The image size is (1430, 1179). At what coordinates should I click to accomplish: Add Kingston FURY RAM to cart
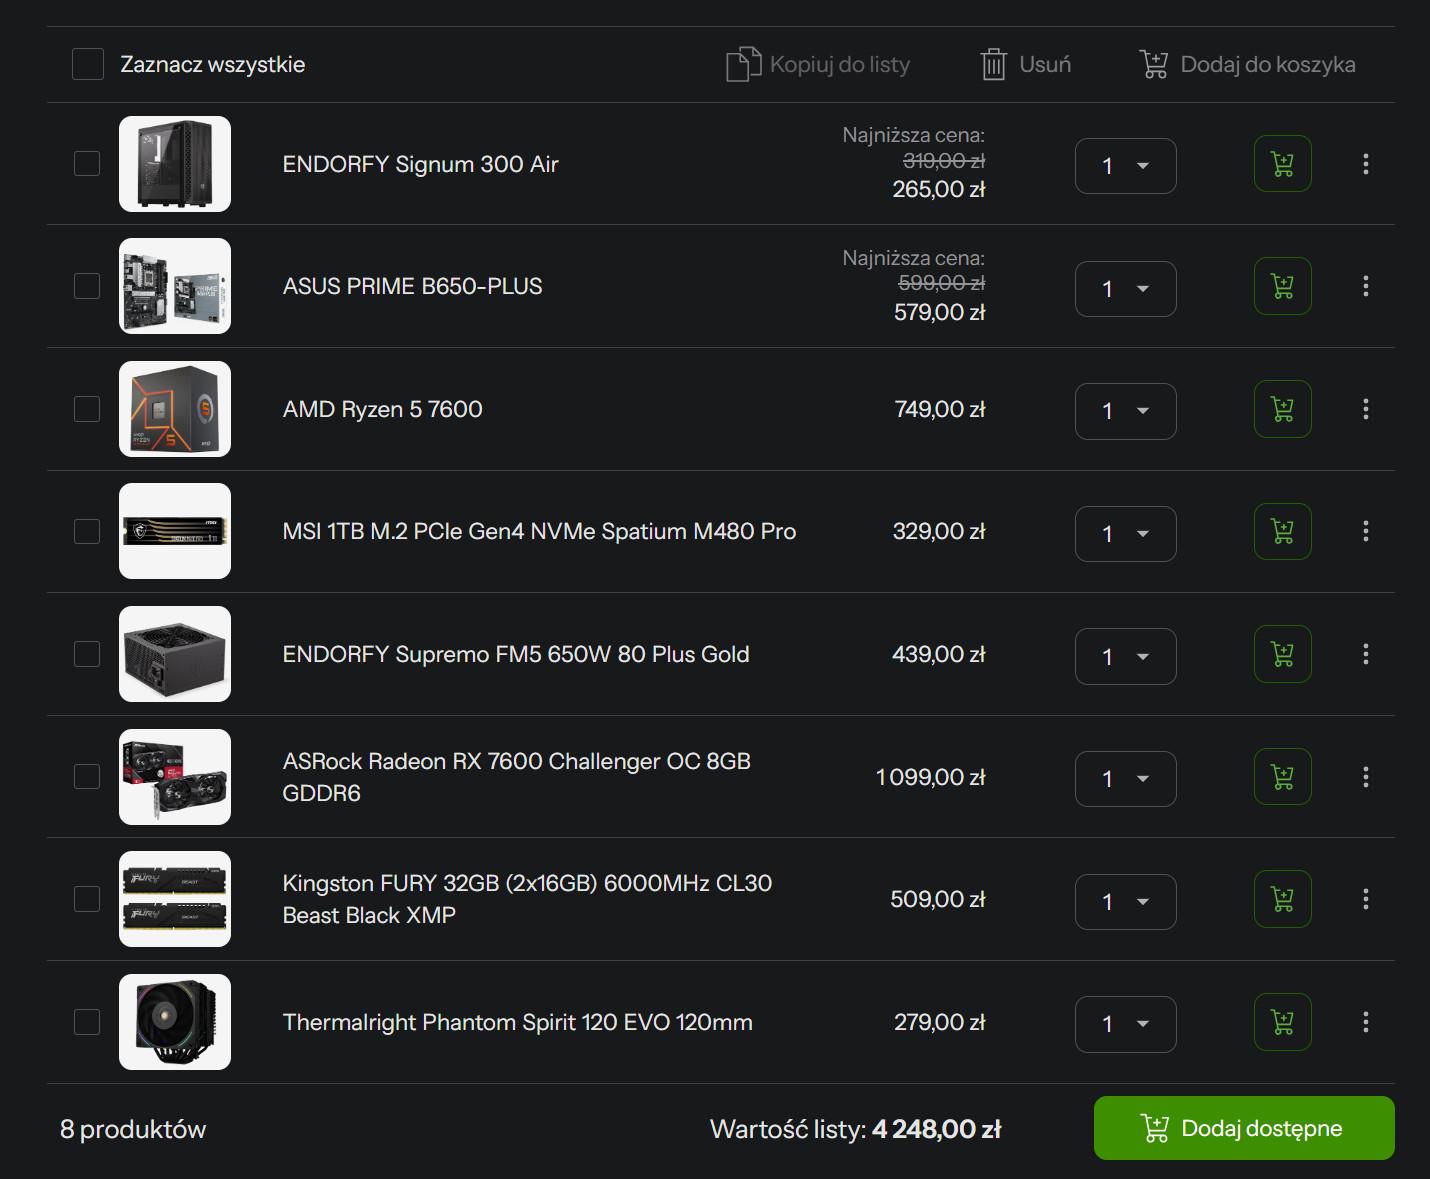click(1282, 899)
